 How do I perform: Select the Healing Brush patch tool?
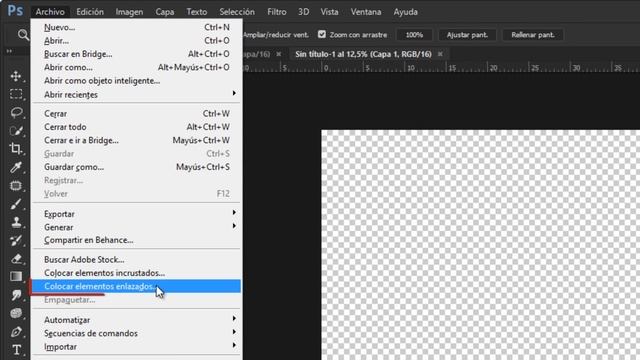pos(16,186)
